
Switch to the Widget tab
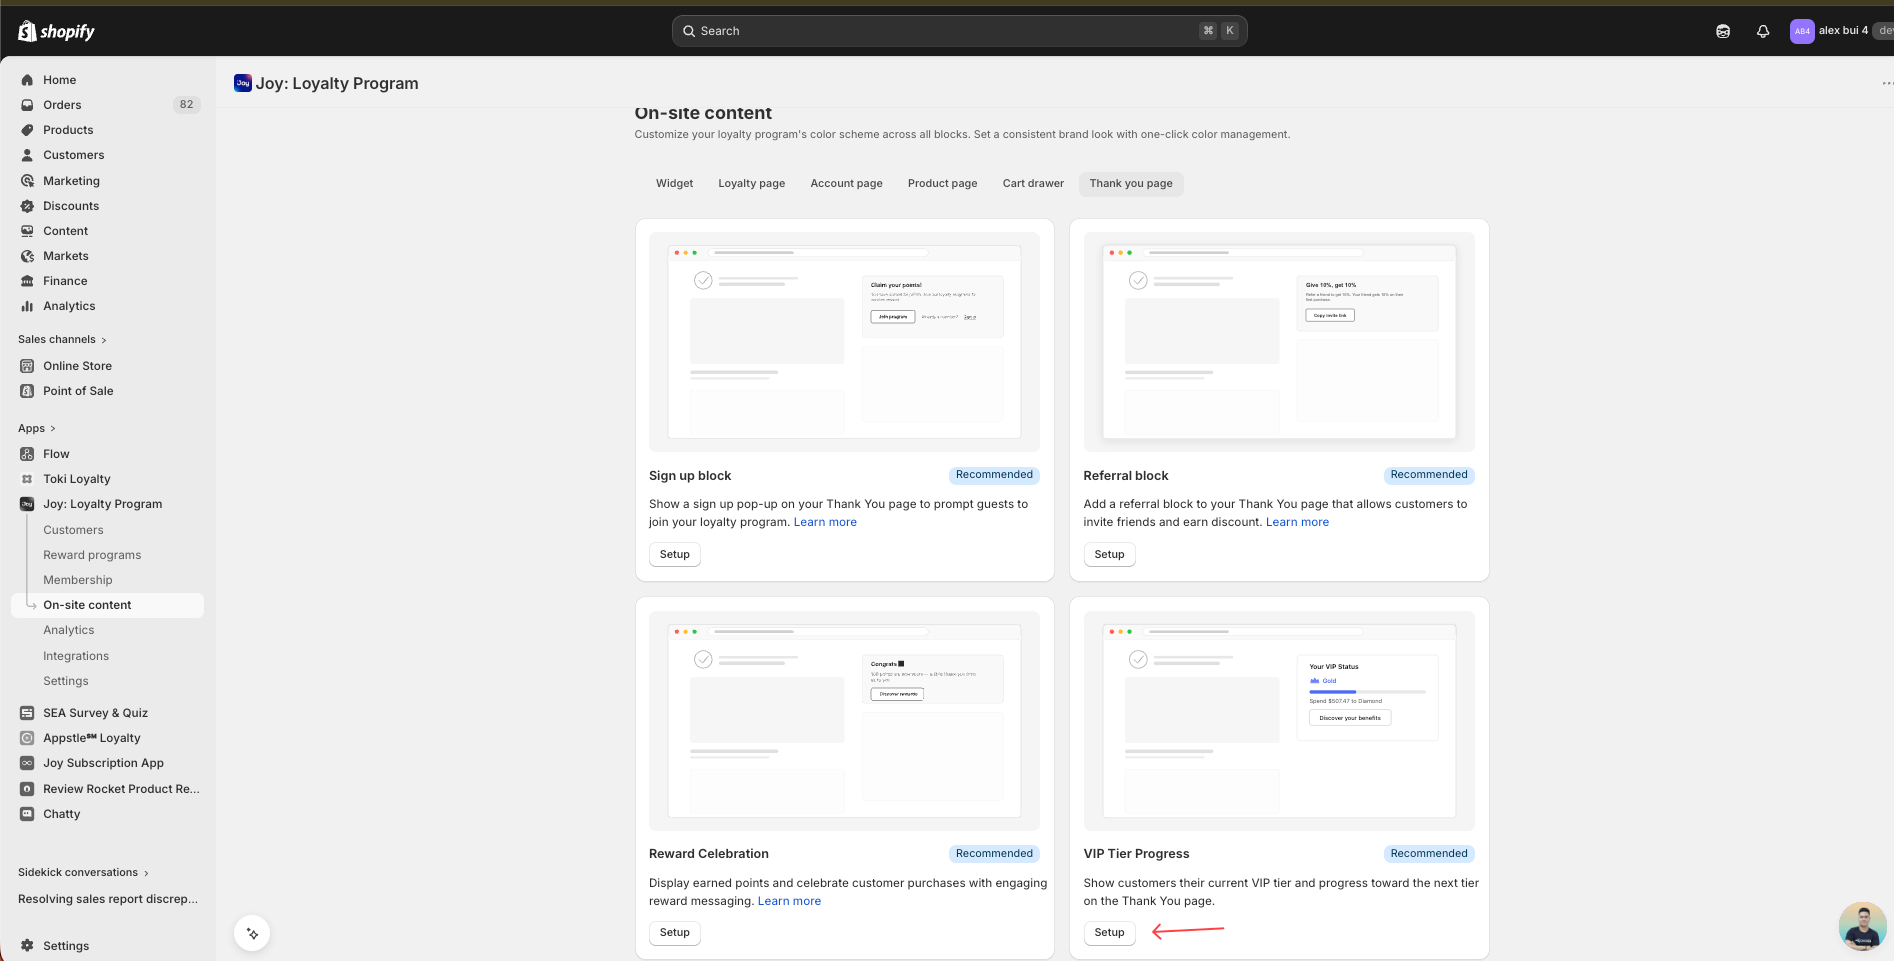(674, 184)
